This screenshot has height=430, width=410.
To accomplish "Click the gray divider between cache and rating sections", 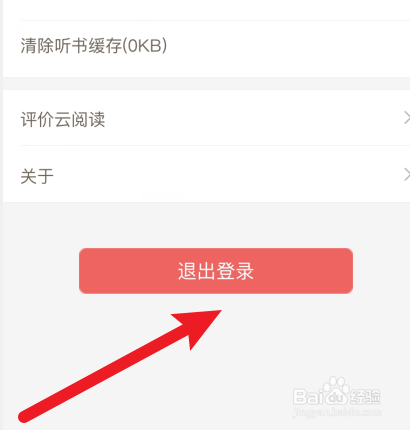I will [206, 84].
